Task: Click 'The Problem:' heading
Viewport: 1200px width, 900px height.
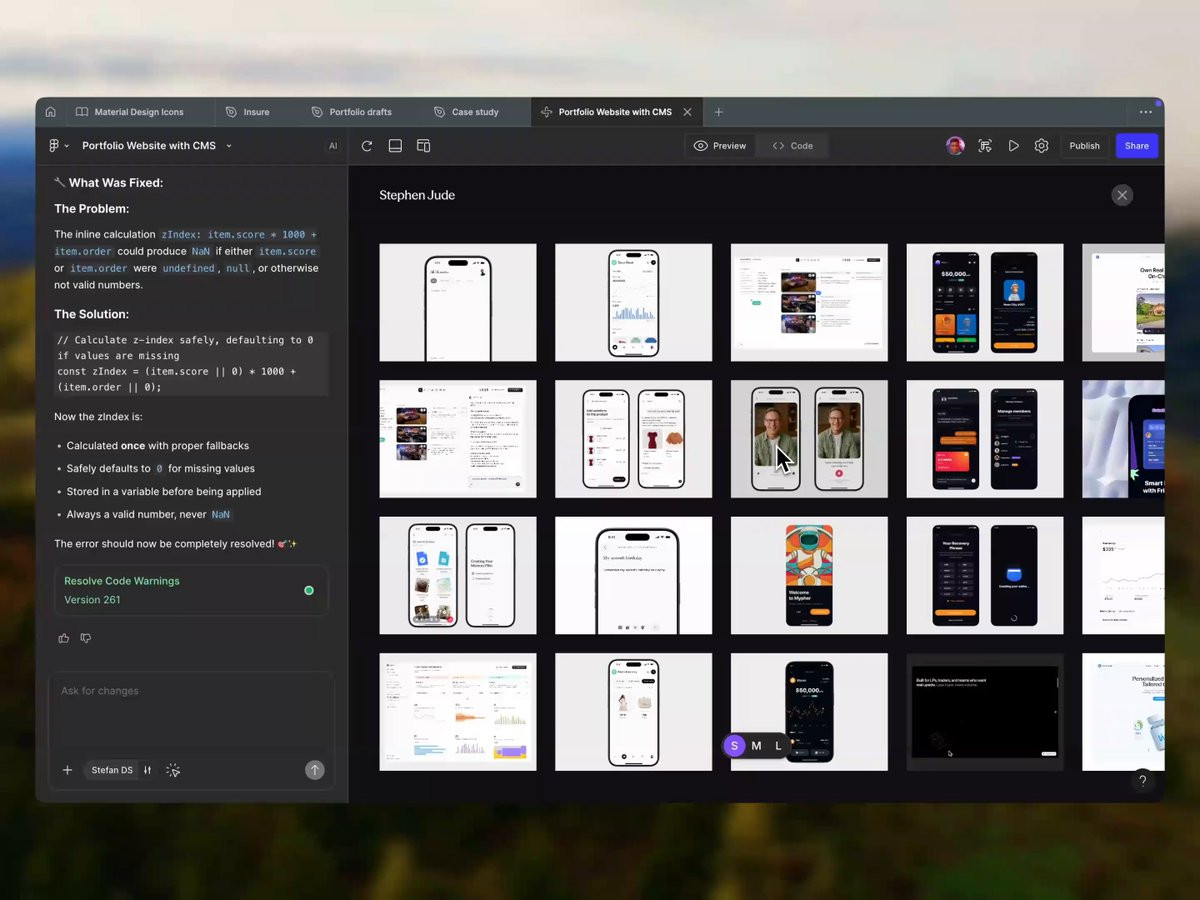Action: pos(92,209)
